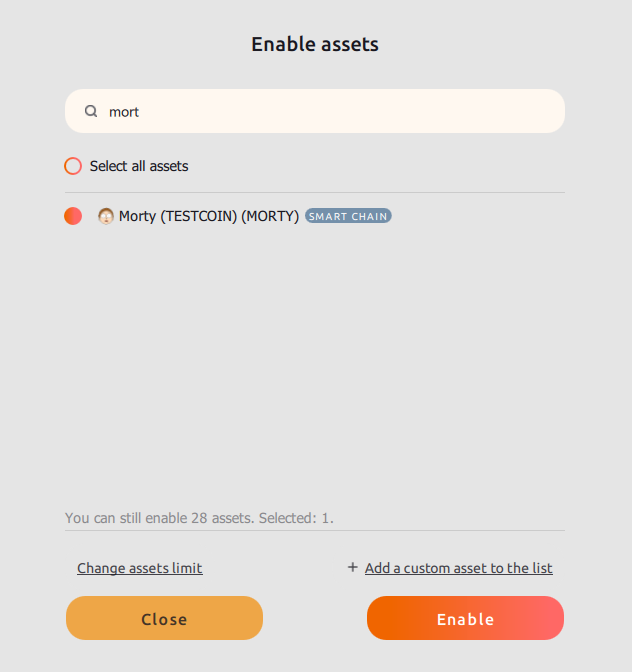
Task: Open the Add a custom asset to the list link
Action: pyautogui.click(x=458, y=568)
